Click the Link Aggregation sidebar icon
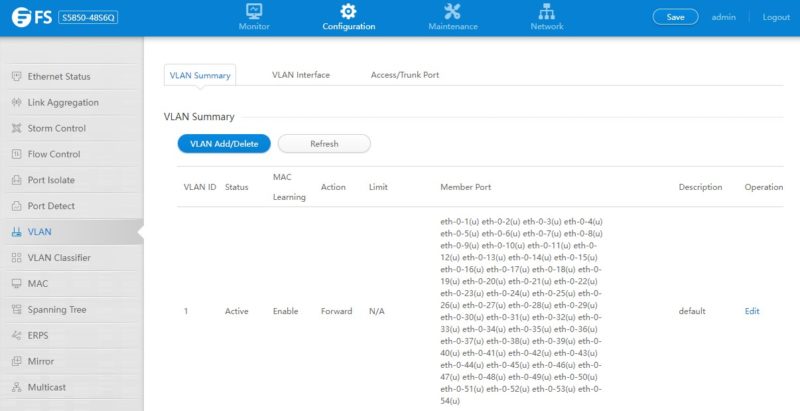The height and width of the screenshot is (411, 800). coord(16,102)
